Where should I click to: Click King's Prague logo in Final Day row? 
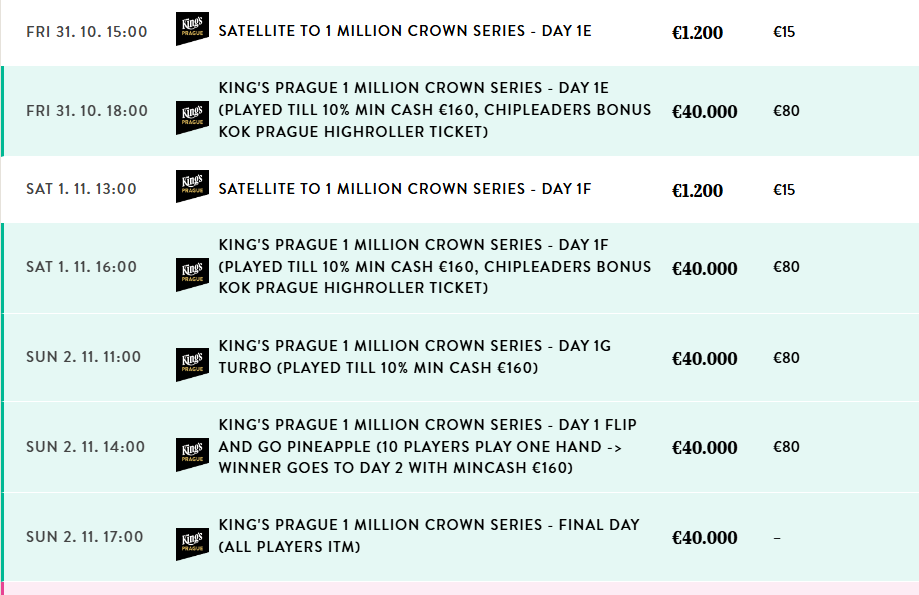[192, 544]
